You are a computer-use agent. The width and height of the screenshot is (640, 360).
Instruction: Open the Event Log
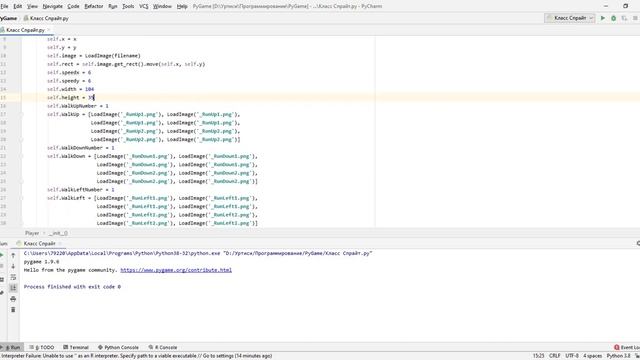627,347
